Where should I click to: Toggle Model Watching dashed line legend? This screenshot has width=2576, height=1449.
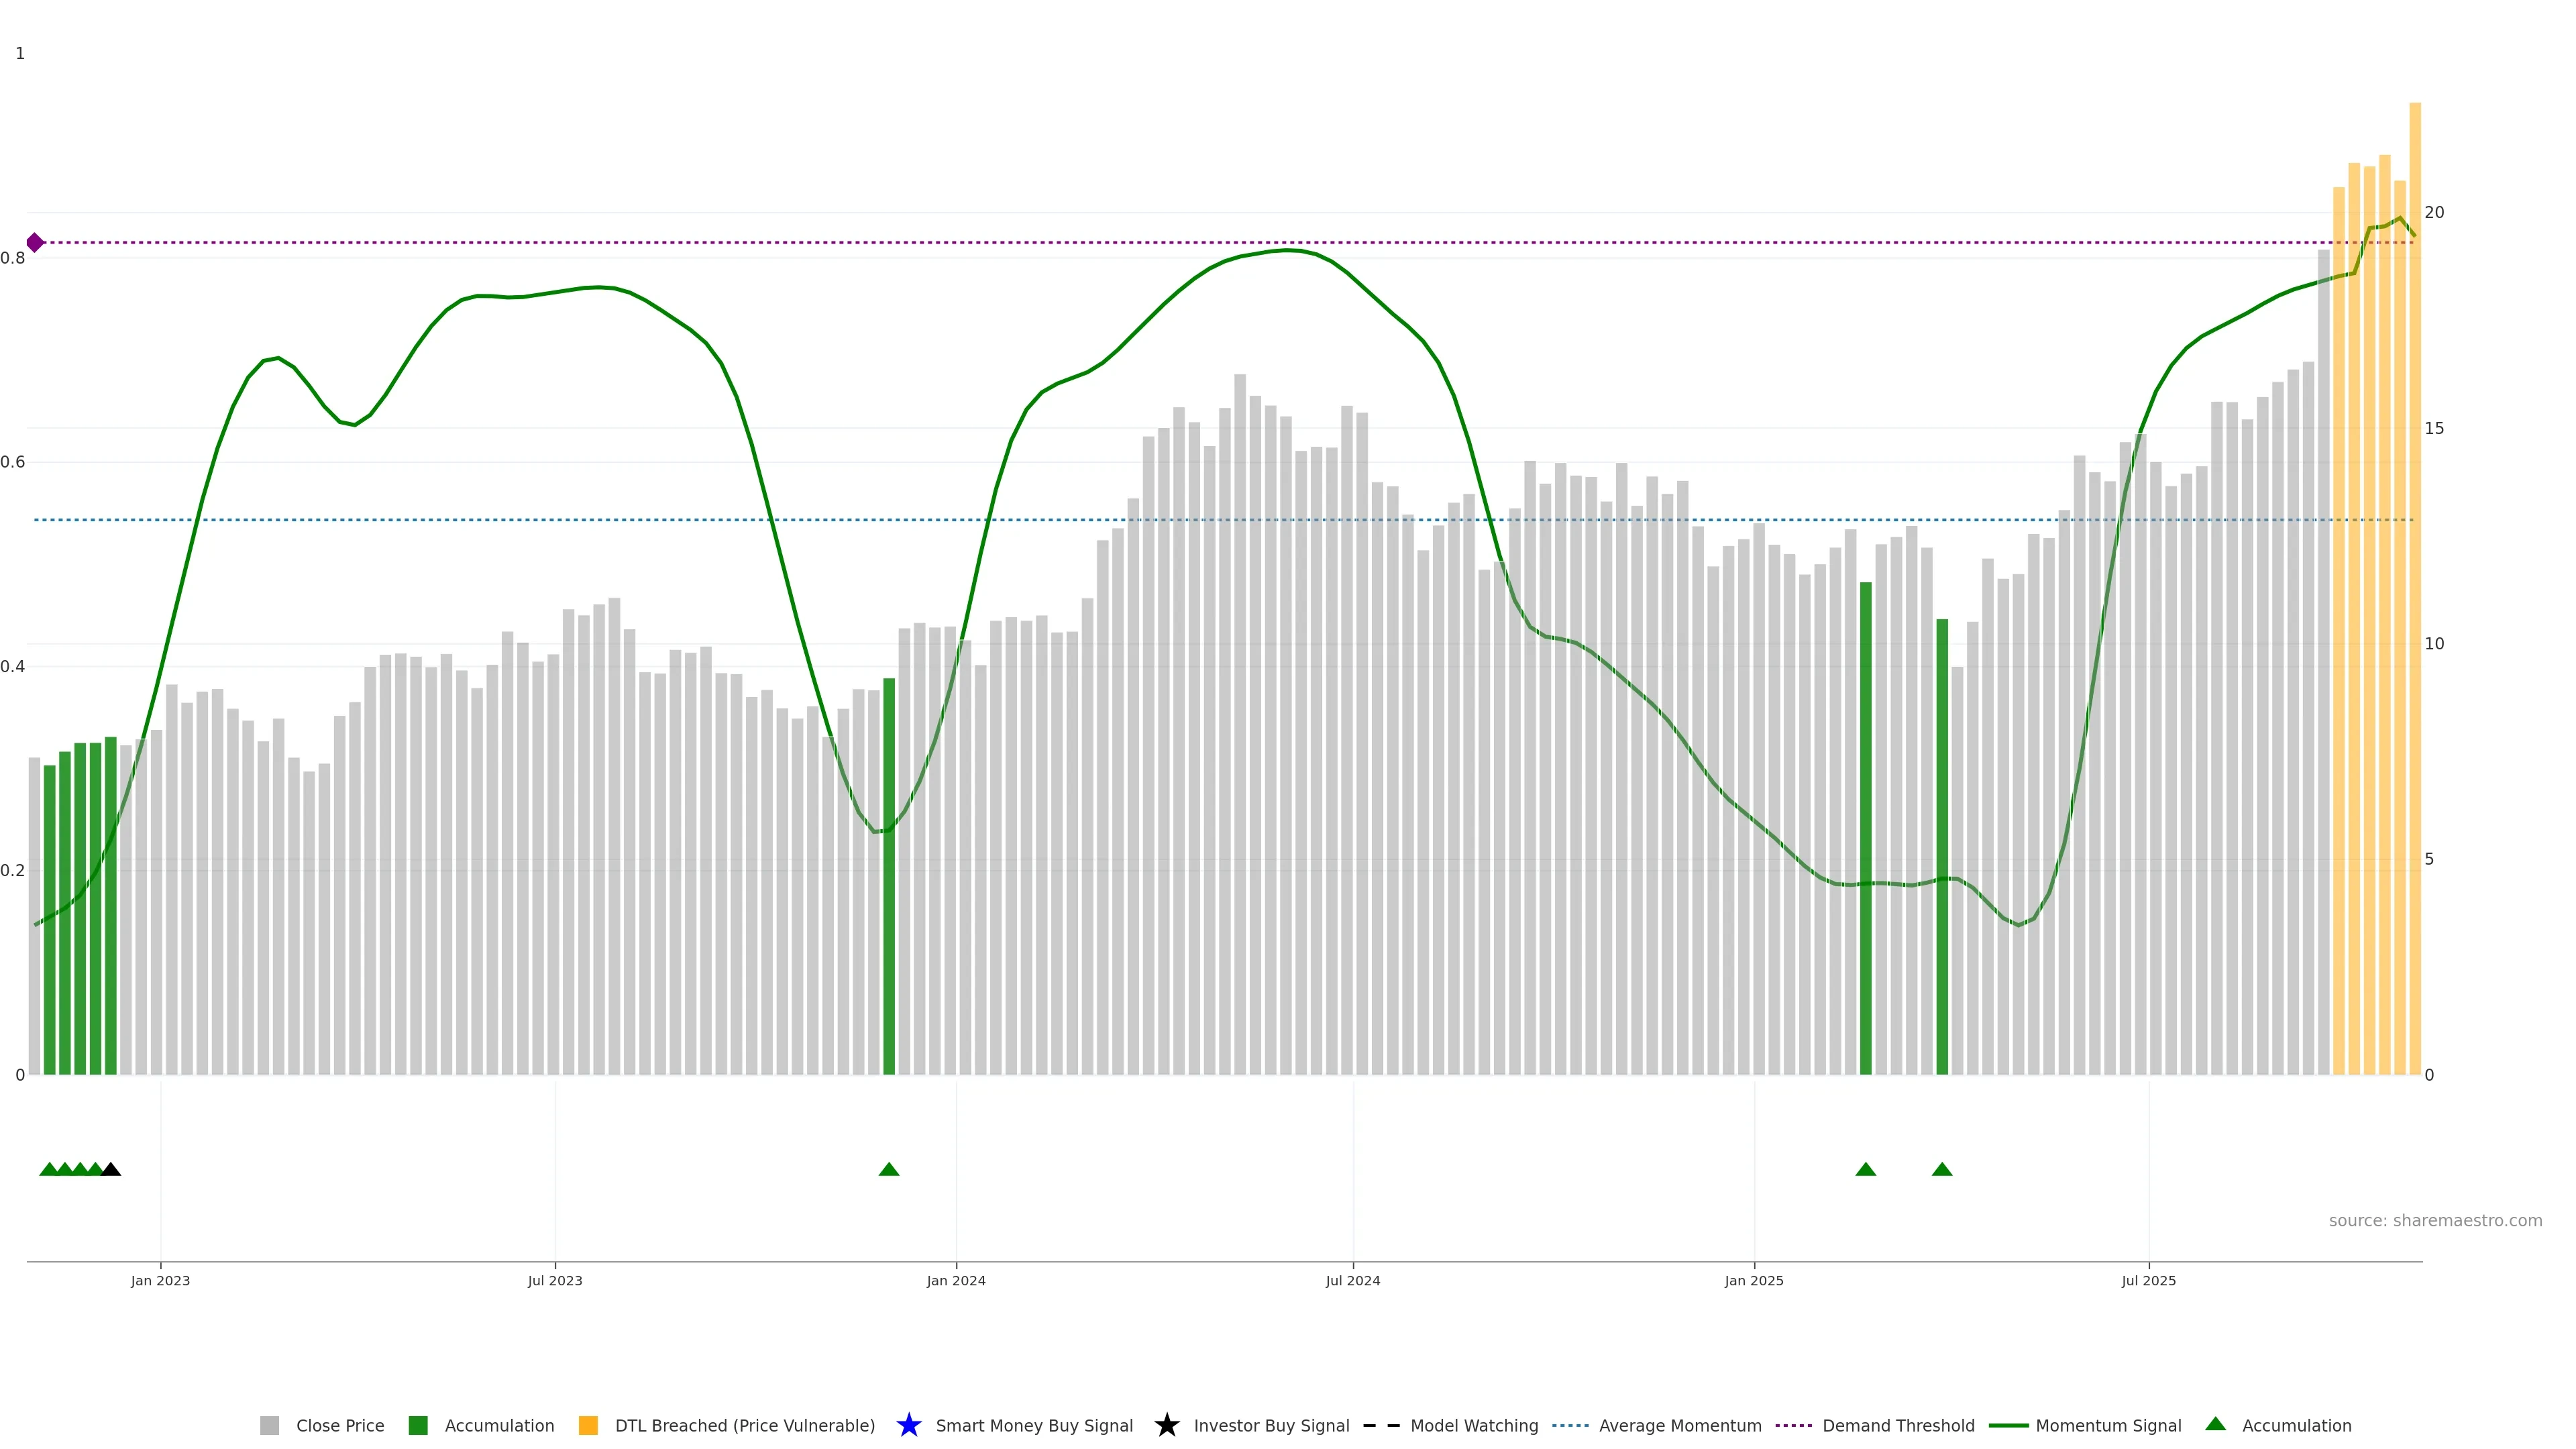(1381, 1425)
